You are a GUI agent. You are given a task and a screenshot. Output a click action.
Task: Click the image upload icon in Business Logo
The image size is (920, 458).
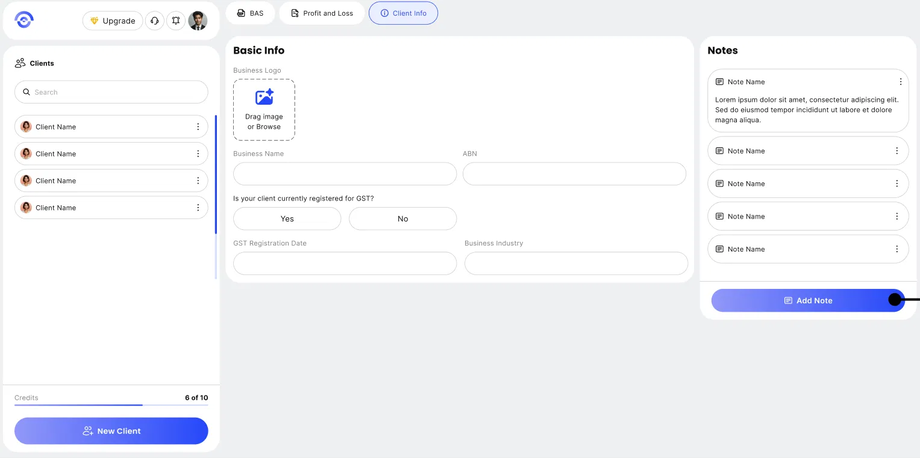(264, 98)
